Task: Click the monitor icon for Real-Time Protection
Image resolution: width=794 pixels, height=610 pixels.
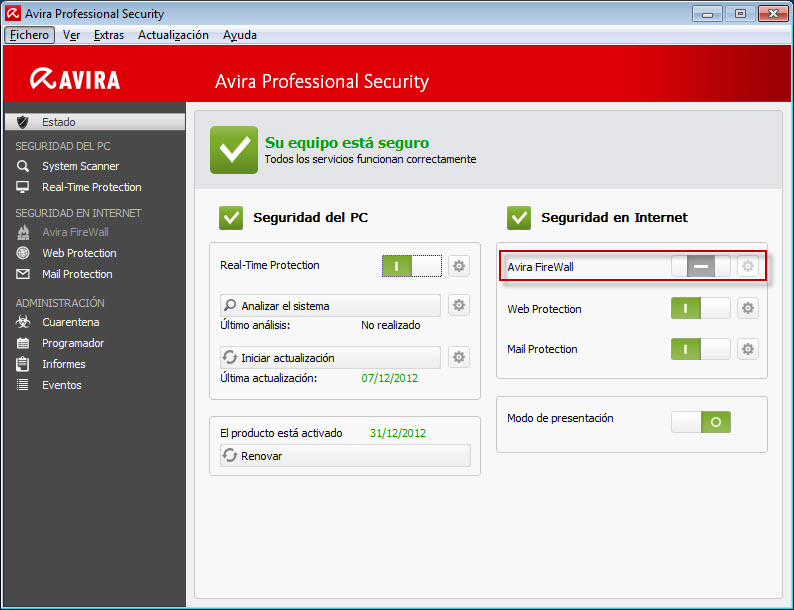Action: [23, 187]
